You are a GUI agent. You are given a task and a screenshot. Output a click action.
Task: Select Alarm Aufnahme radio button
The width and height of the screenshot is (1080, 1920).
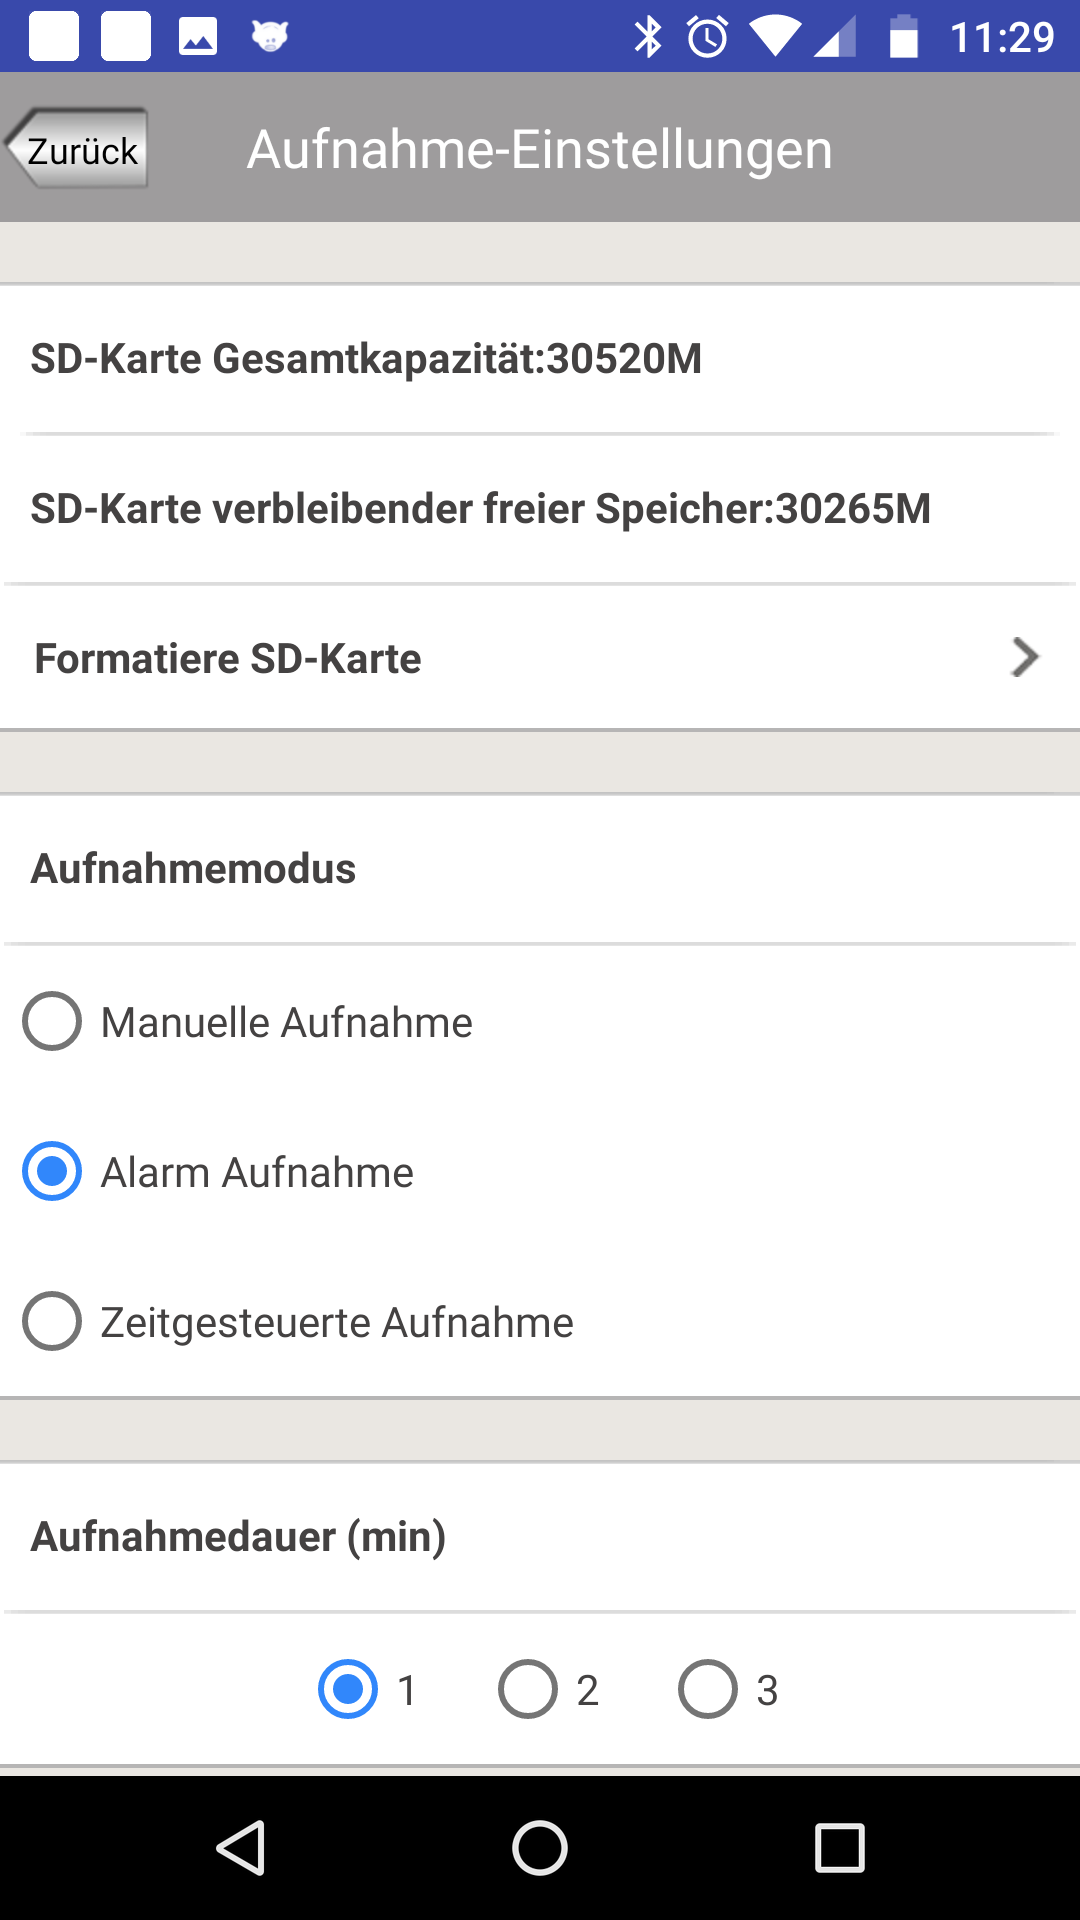pos(52,1171)
